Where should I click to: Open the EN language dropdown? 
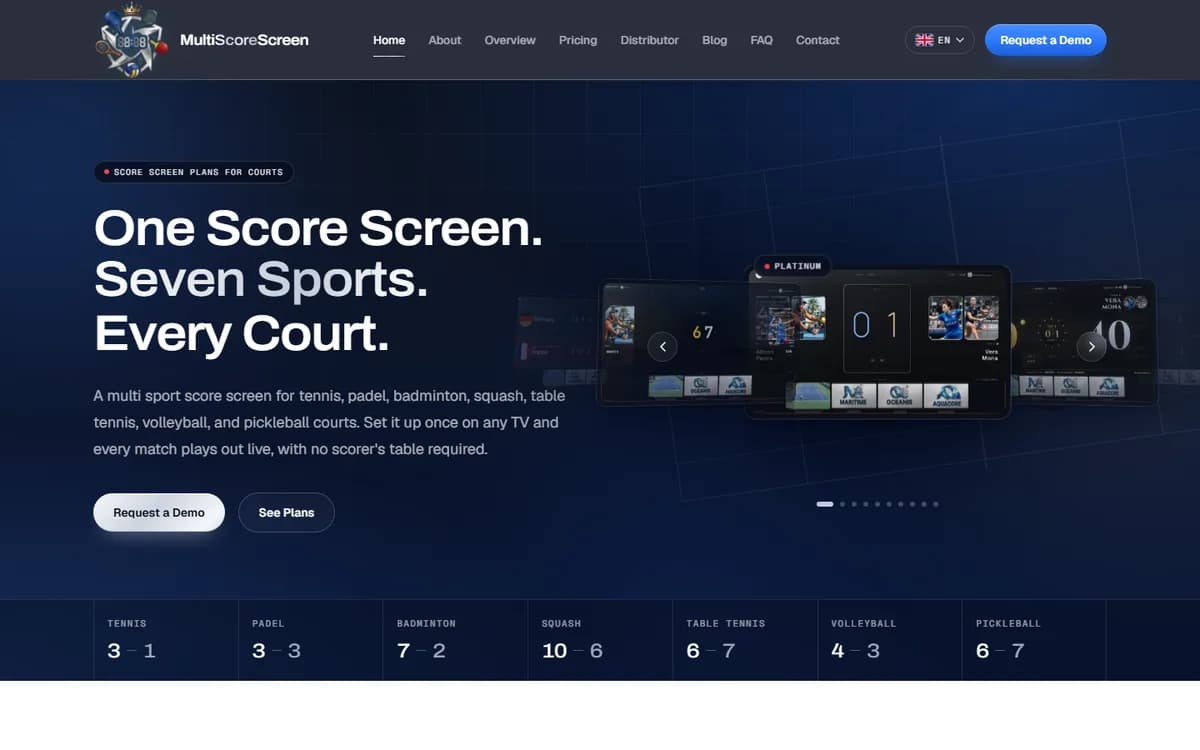(940, 40)
